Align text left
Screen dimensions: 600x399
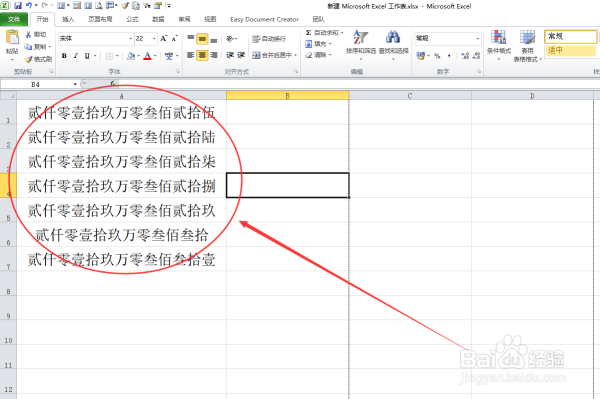(191, 55)
